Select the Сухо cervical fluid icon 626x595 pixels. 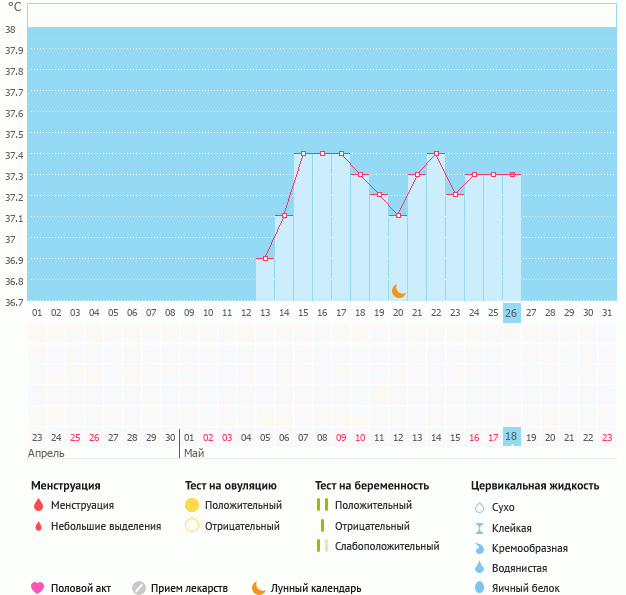[479, 508]
